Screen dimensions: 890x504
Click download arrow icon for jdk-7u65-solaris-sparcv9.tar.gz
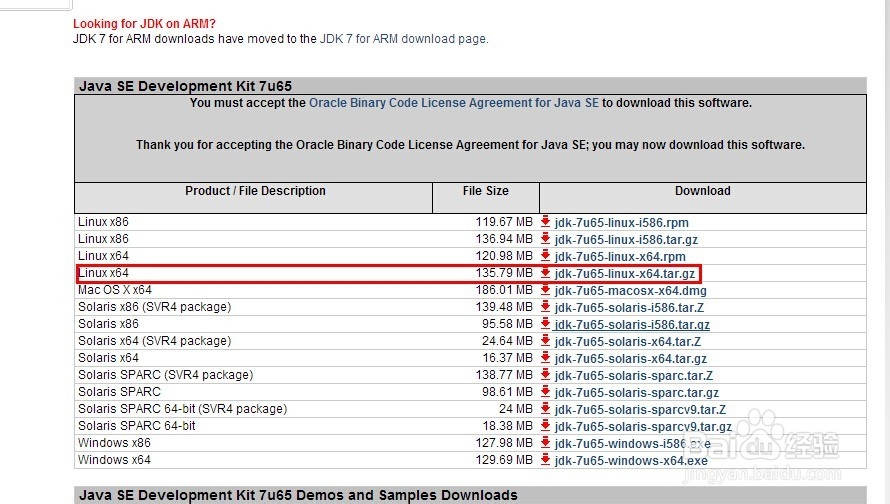(x=545, y=426)
